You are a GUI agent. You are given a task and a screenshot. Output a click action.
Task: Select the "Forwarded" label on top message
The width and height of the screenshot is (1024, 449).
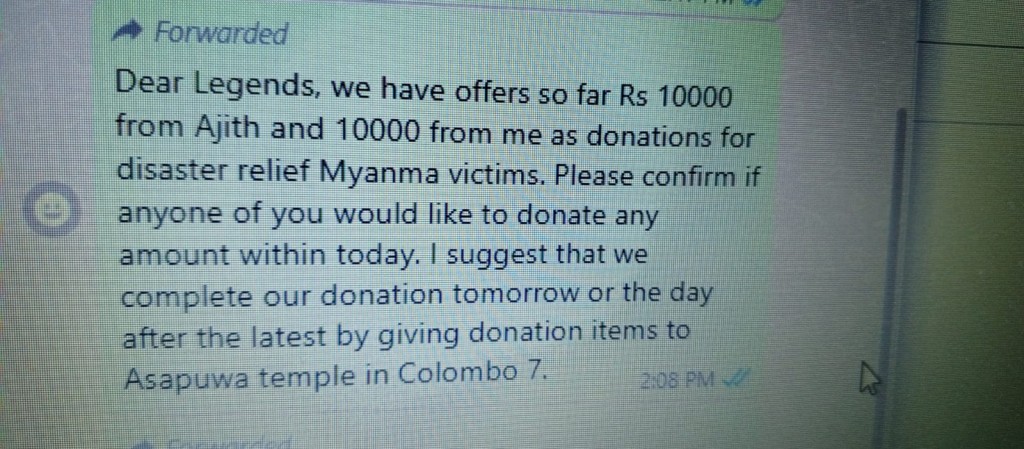(221, 33)
